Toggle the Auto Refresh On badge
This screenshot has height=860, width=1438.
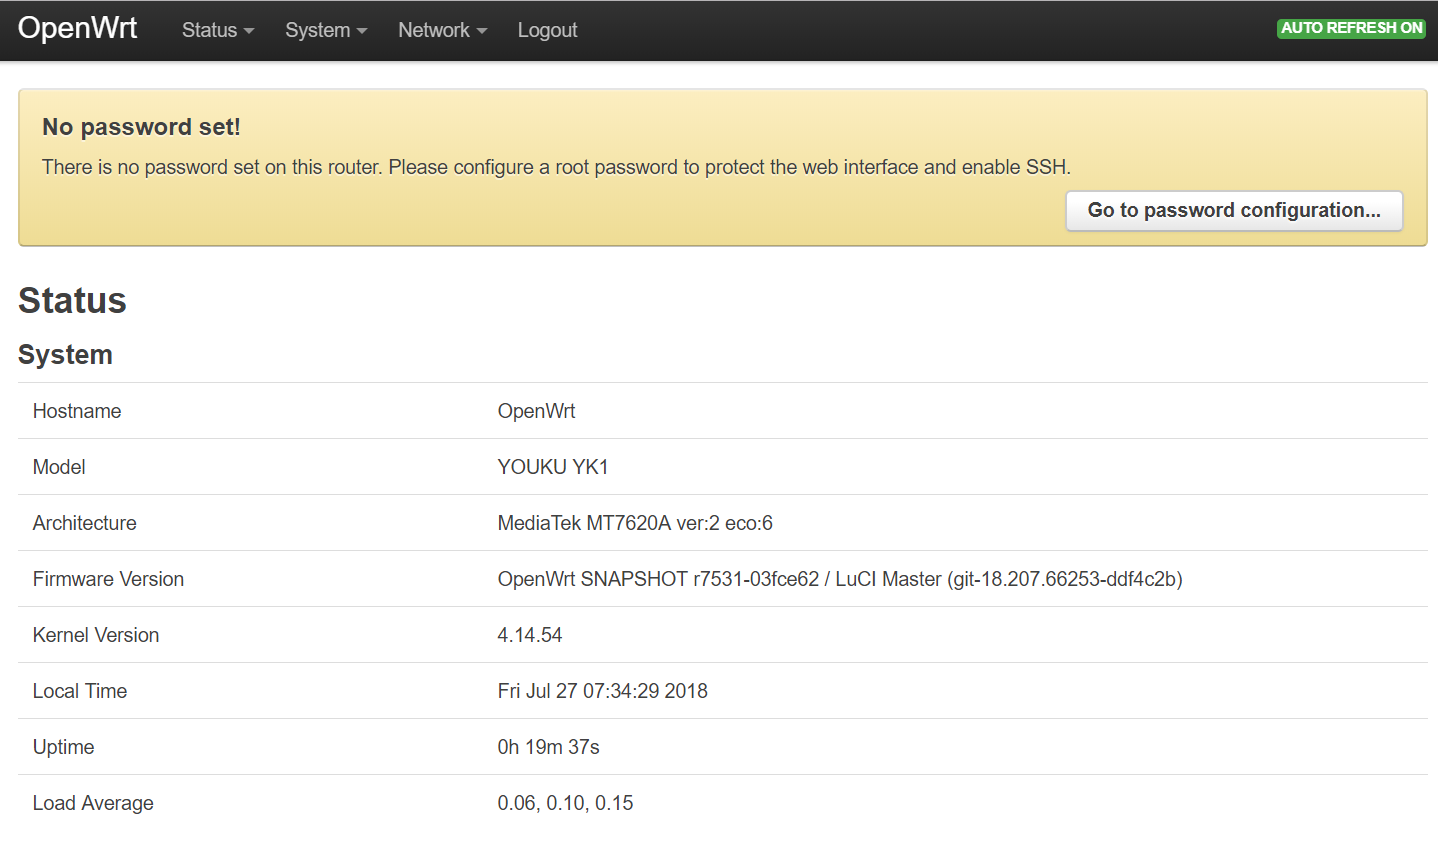(1351, 28)
